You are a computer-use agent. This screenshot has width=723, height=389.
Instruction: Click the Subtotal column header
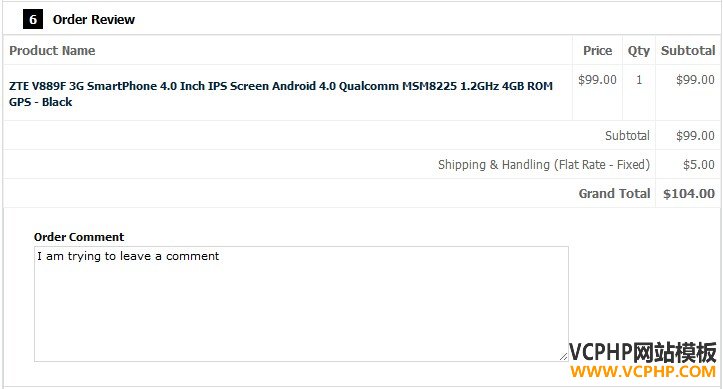point(688,51)
